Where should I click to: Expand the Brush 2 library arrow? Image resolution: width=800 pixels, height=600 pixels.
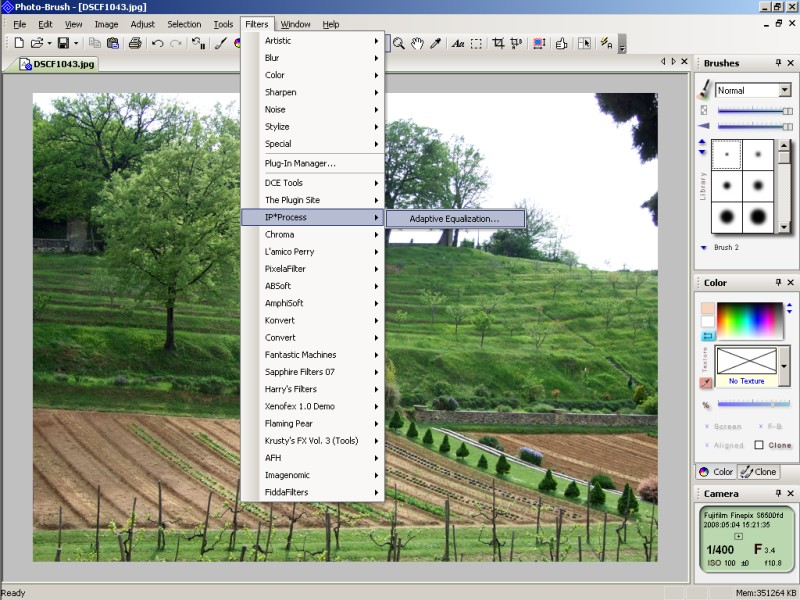click(704, 247)
